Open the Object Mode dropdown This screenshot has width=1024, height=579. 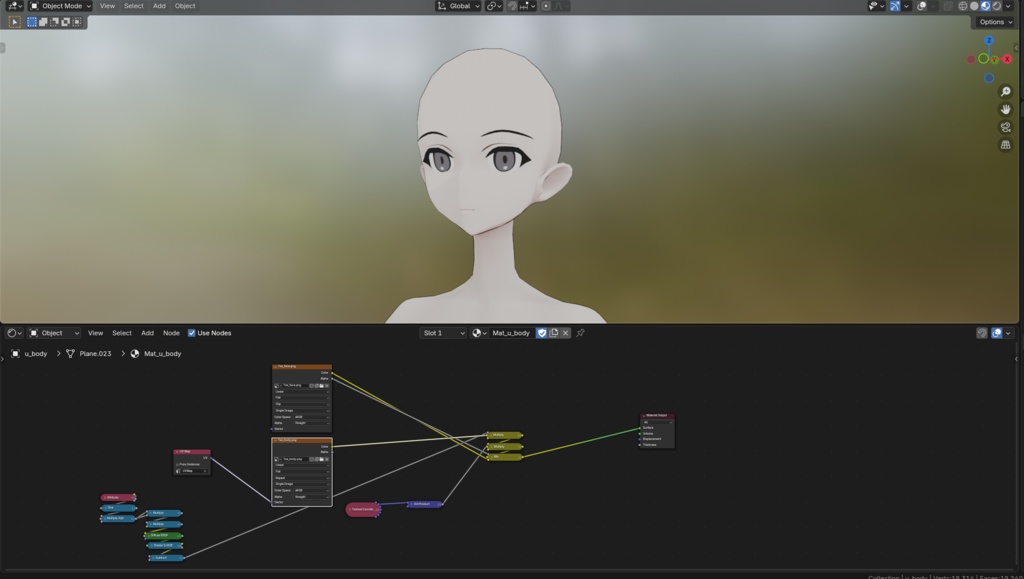[x=57, y=6]
